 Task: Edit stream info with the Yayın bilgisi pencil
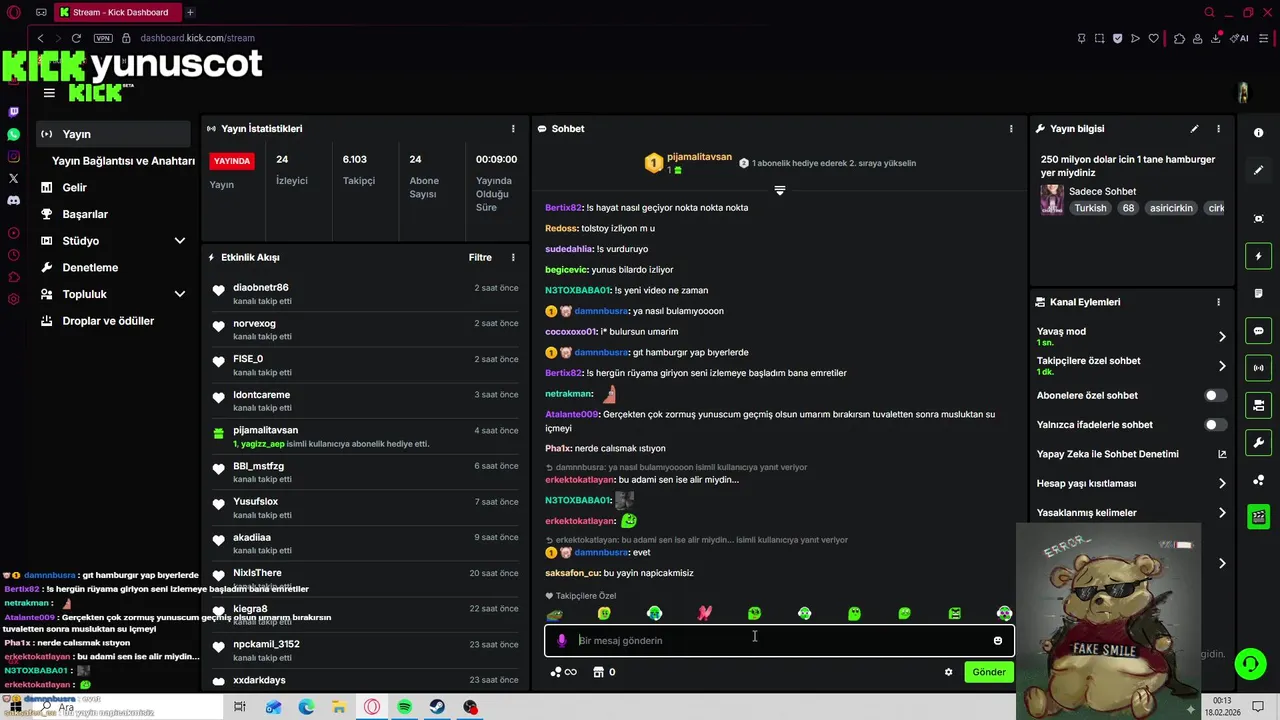point(1194,129)
